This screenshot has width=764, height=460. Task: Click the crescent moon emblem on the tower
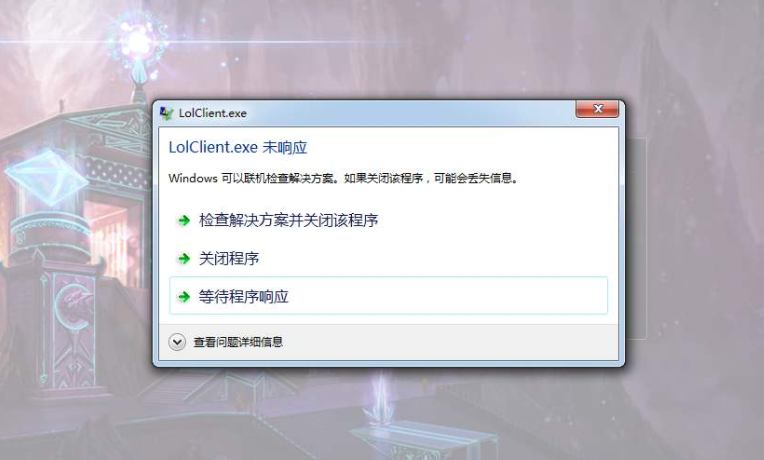tap(73, 306)
